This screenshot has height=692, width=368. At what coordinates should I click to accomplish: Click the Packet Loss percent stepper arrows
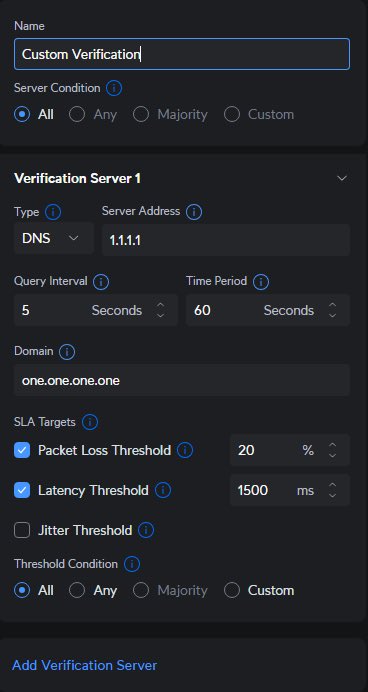click(x=333, y=450)
